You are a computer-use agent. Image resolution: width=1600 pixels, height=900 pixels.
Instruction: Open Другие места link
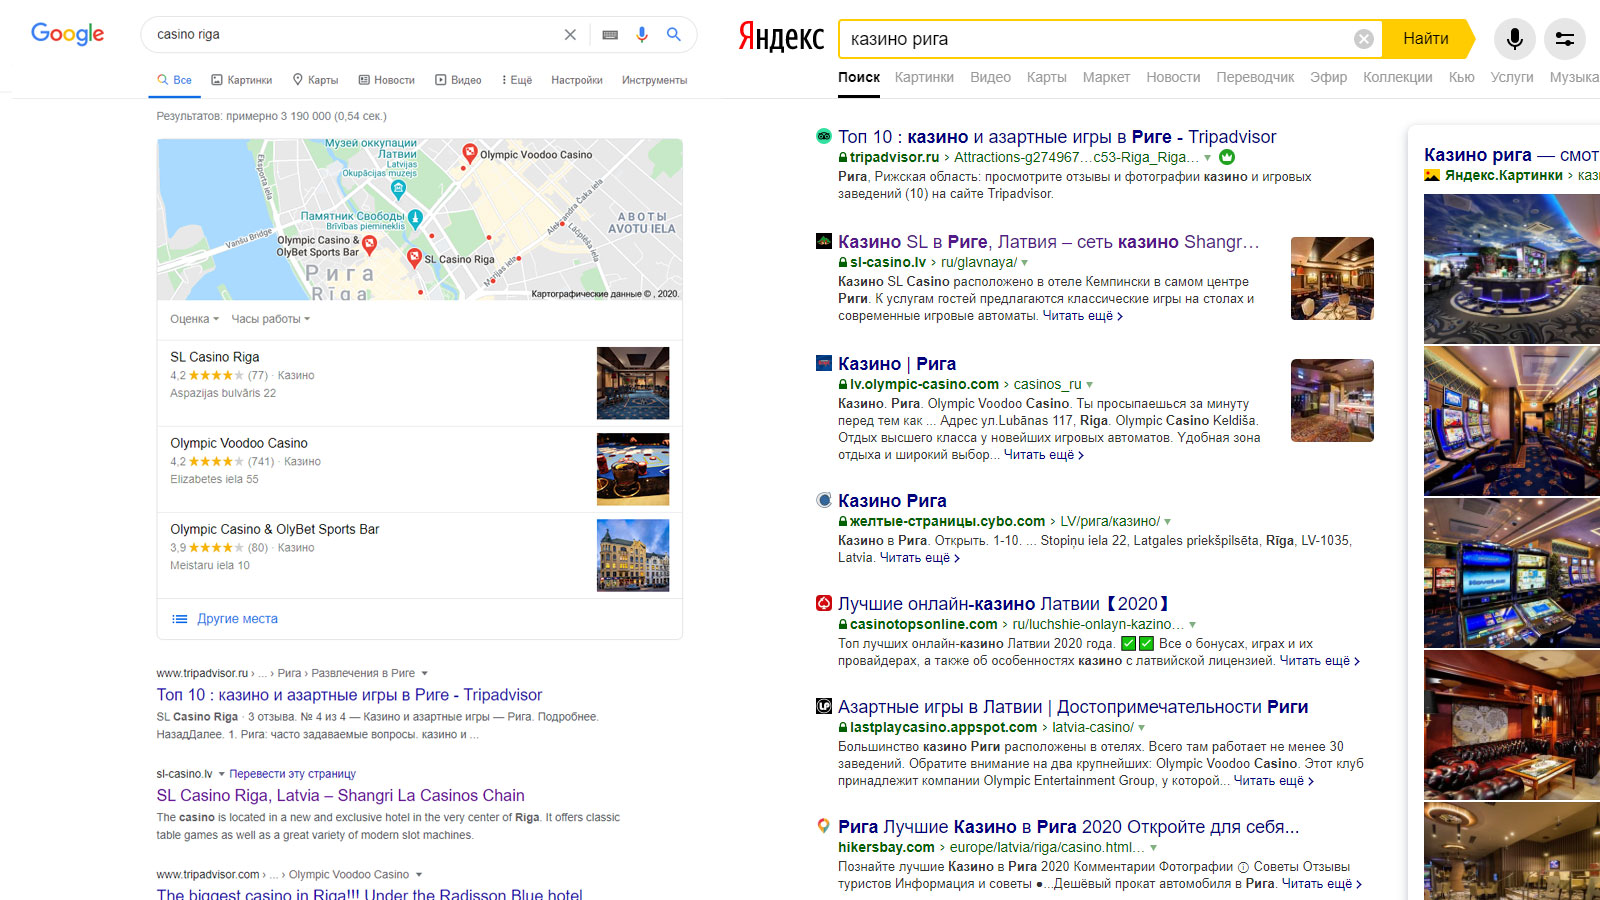point(237,619)
